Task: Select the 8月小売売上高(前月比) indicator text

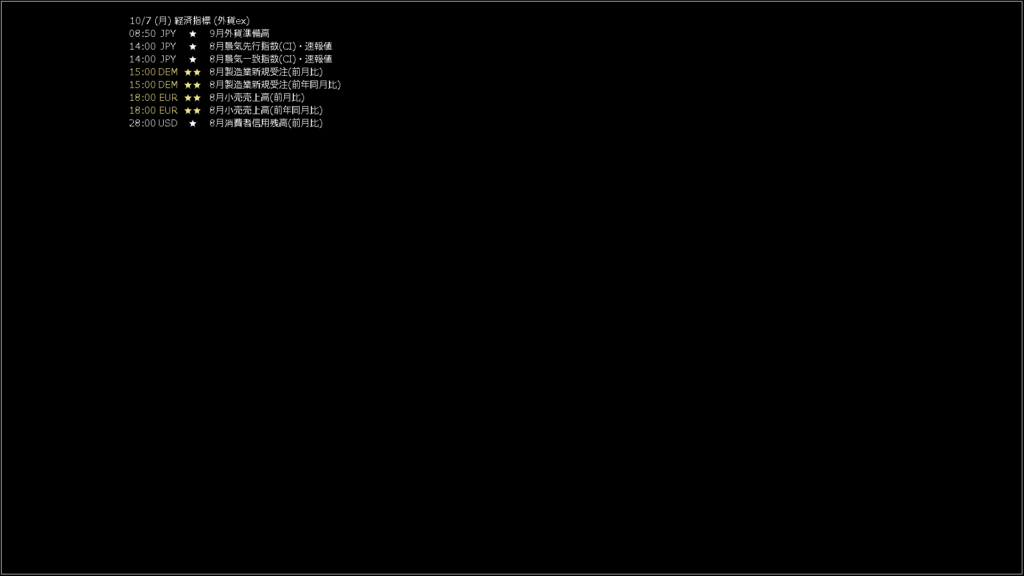Action: pyautogui.click(x=257, y=97)
